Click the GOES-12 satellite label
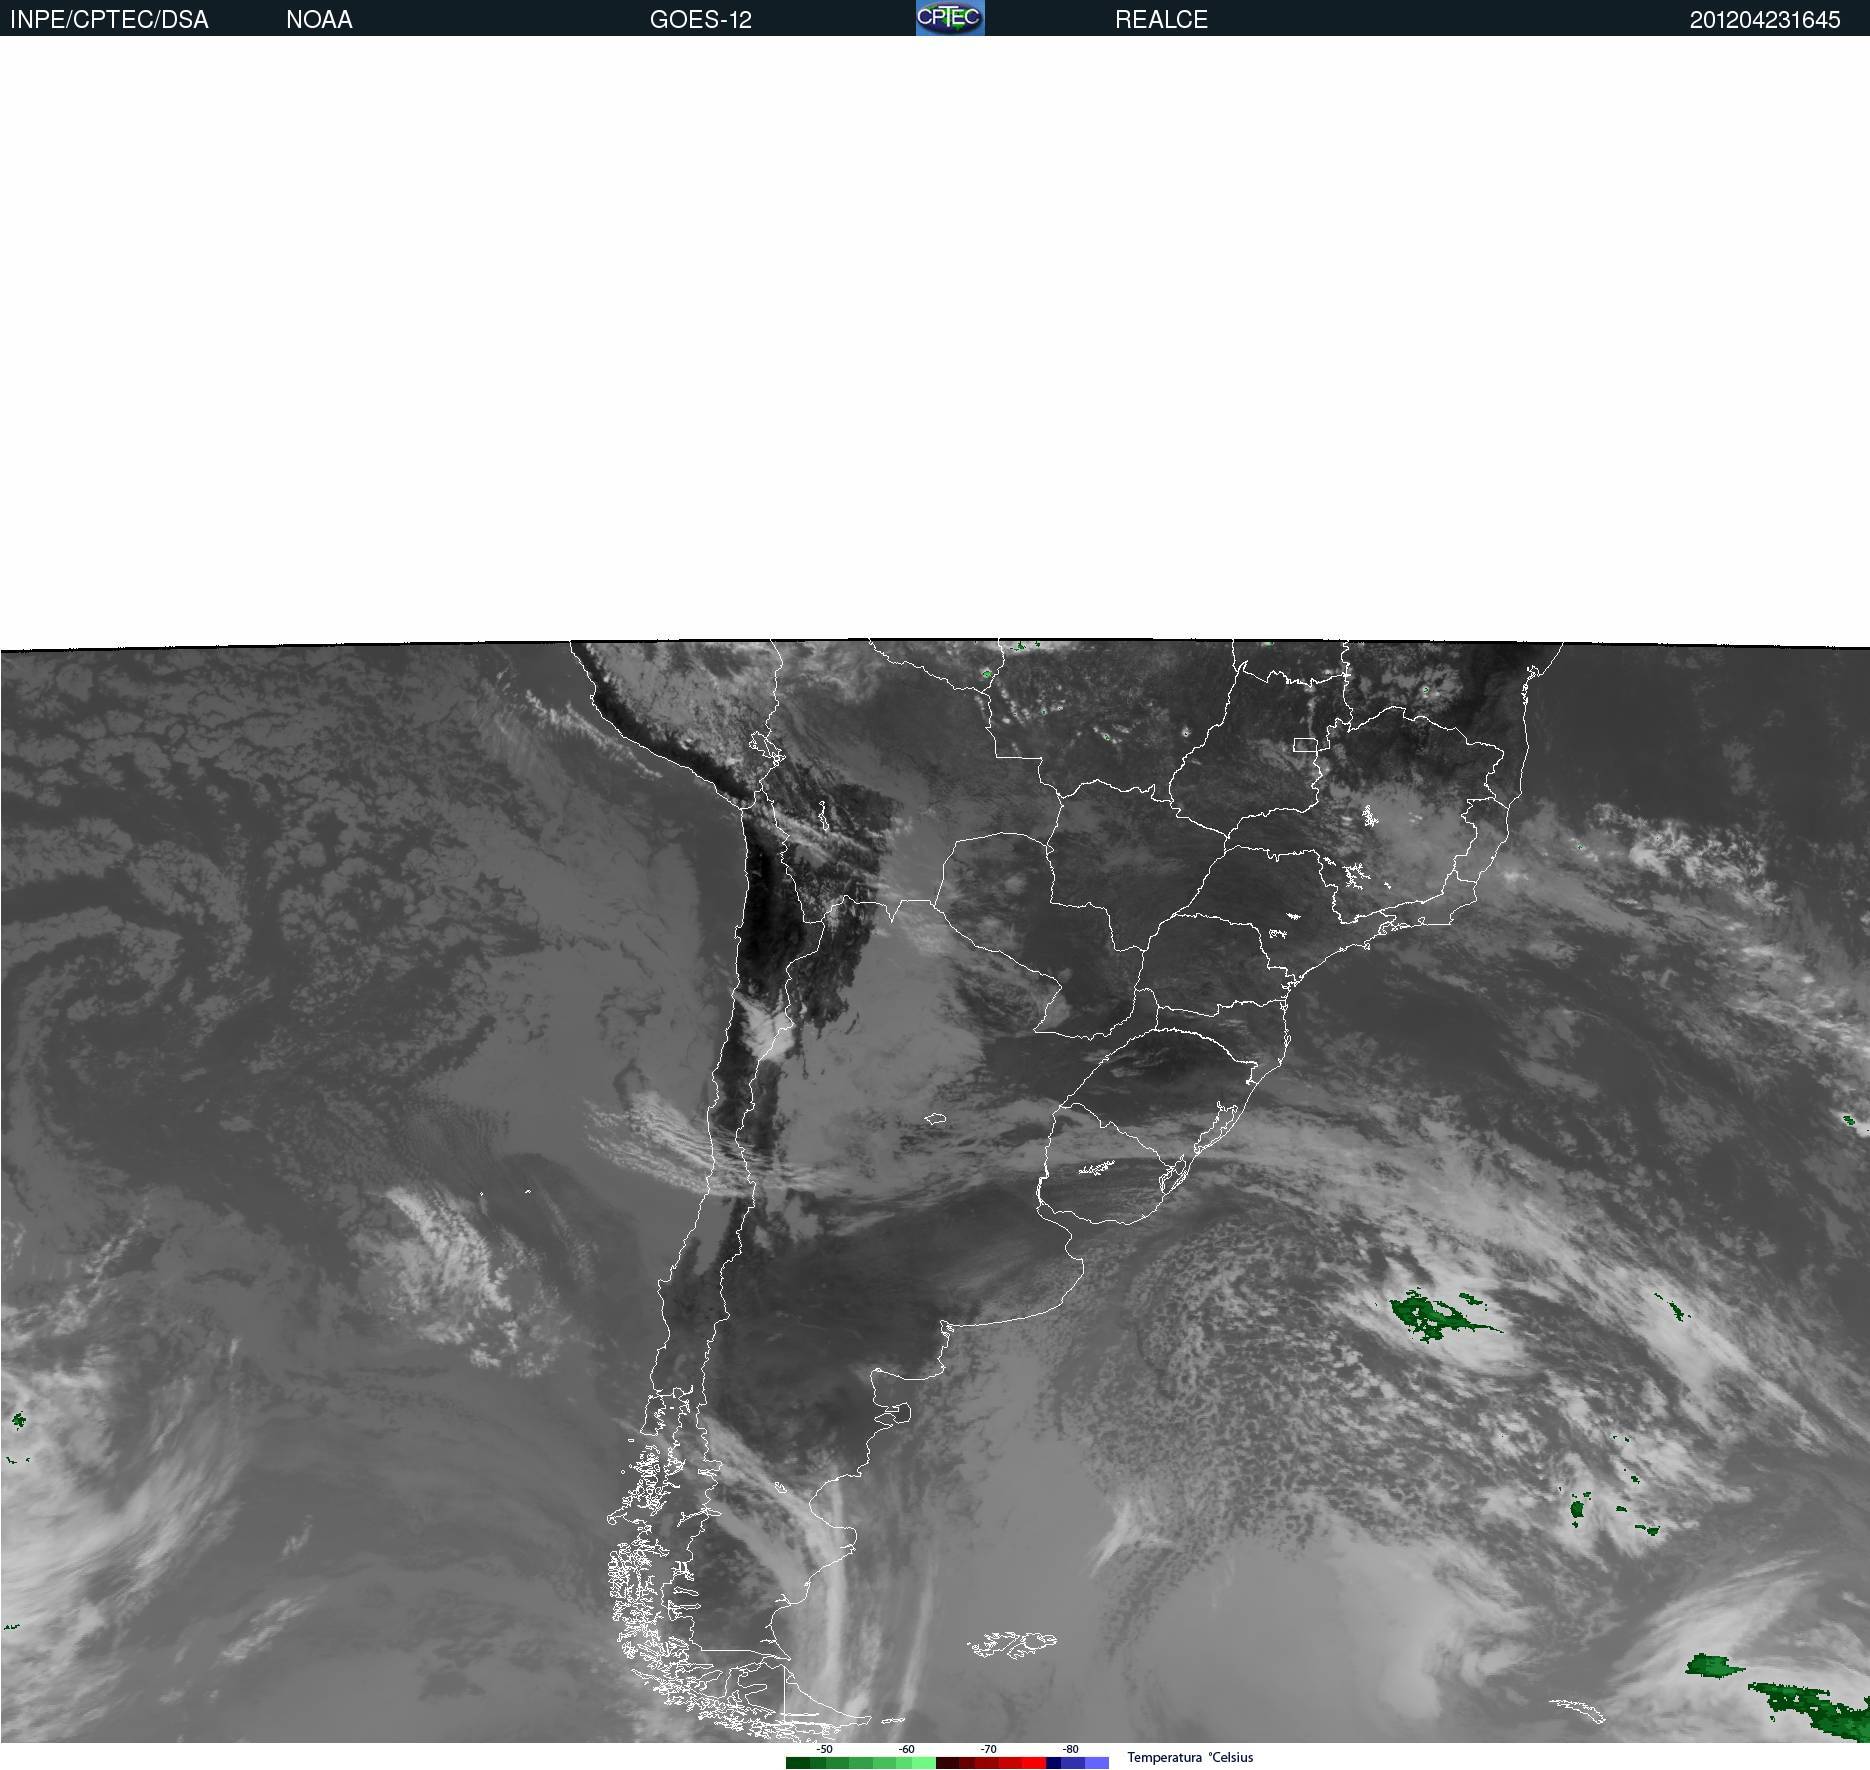This screenshot has height=1770, width=1870. [700, 20]
